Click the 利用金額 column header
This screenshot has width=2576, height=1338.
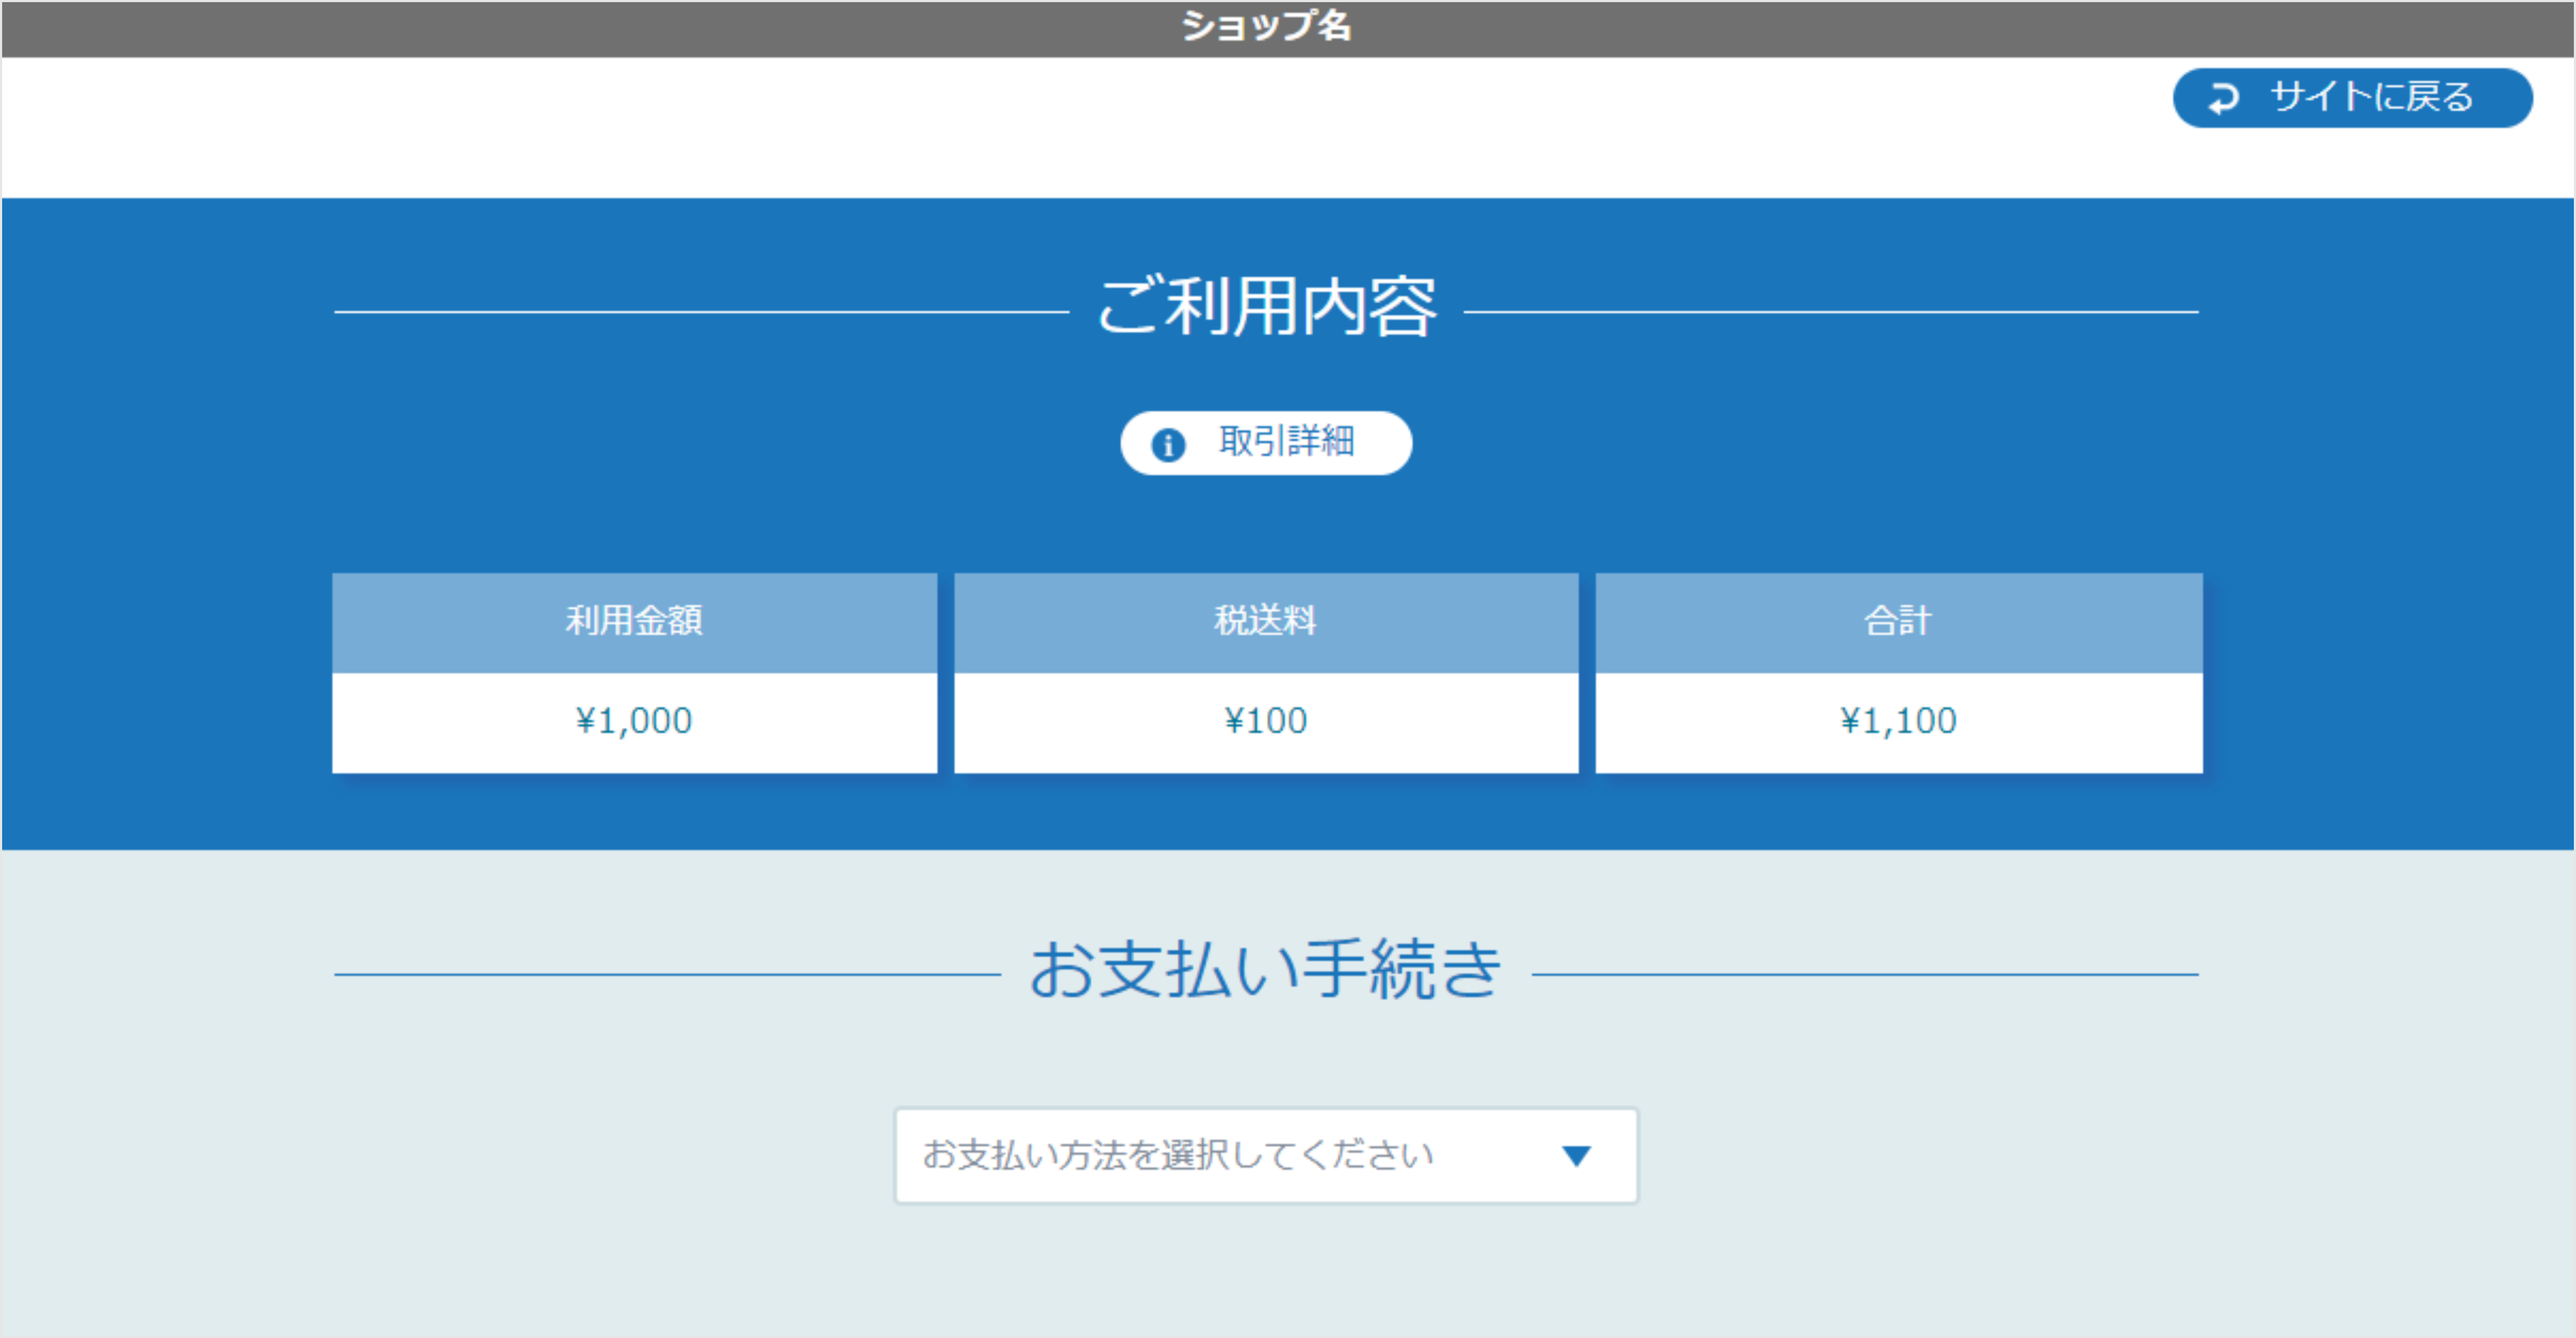(x=634, y=622)
